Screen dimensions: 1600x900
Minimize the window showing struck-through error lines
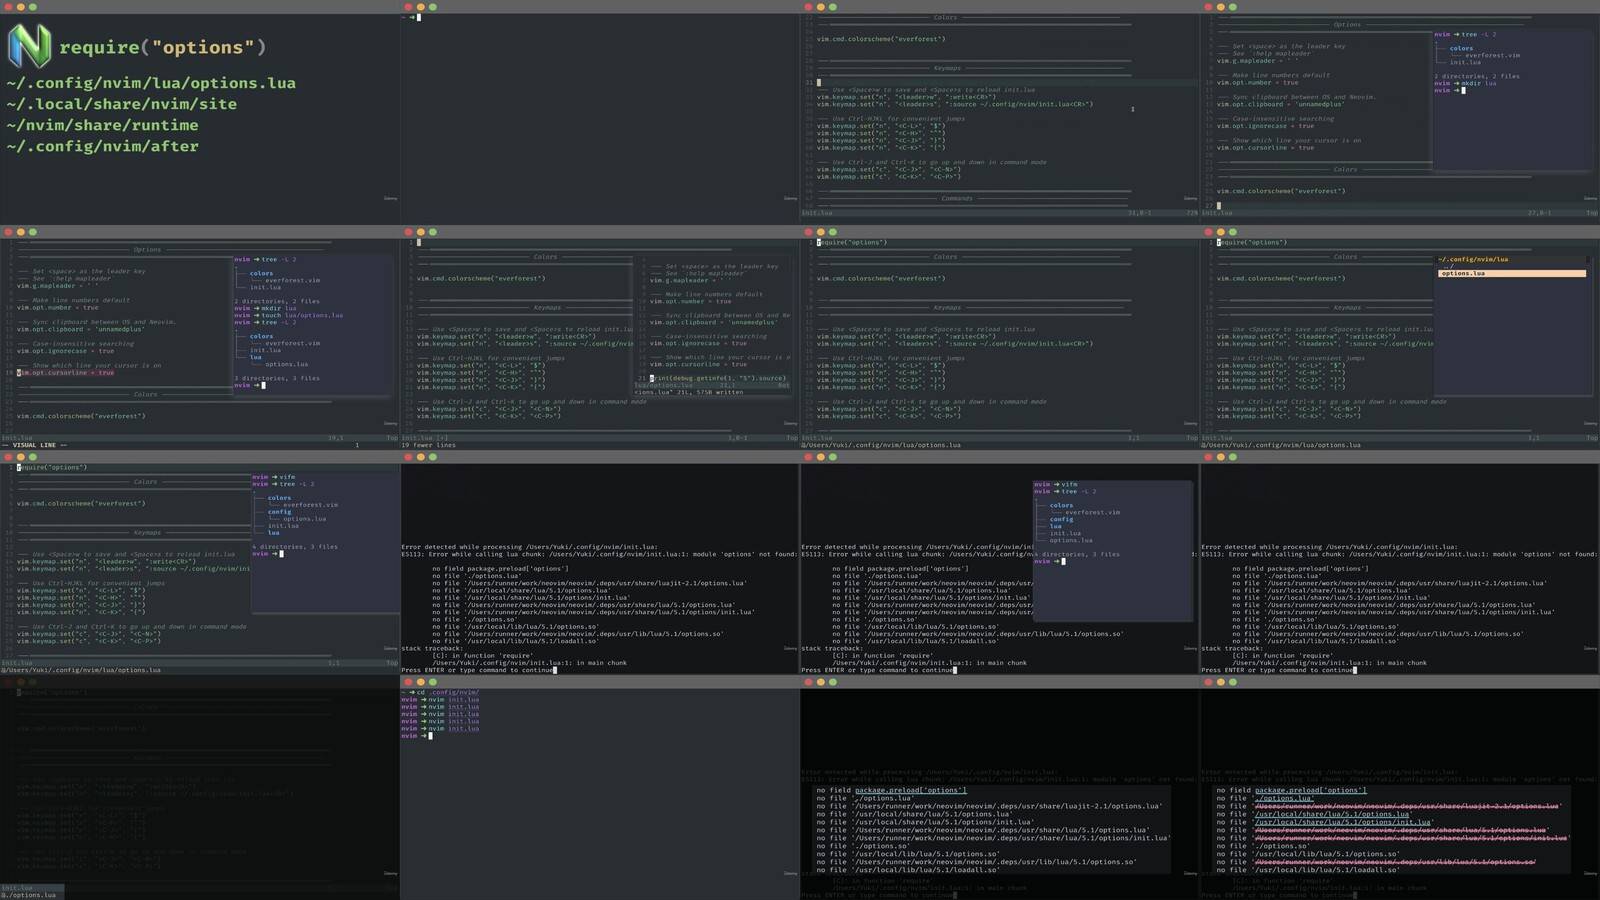(x=1220, y=682)
